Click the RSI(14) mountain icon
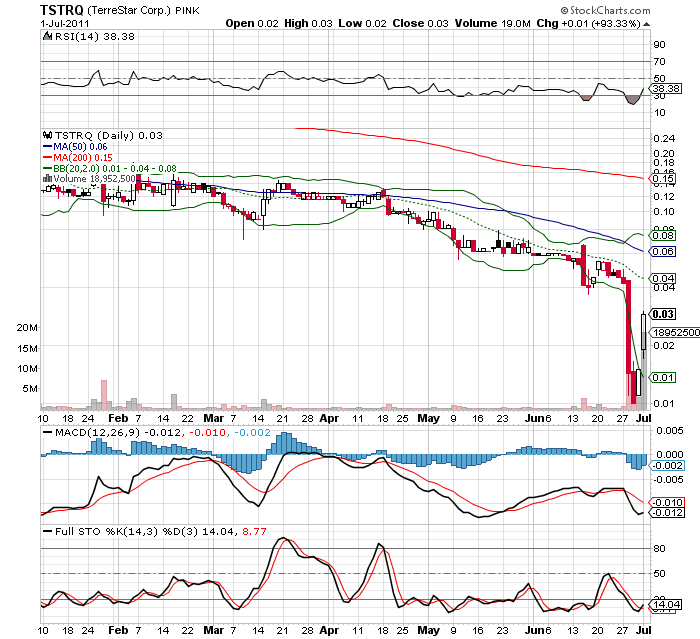 [47, 36]
